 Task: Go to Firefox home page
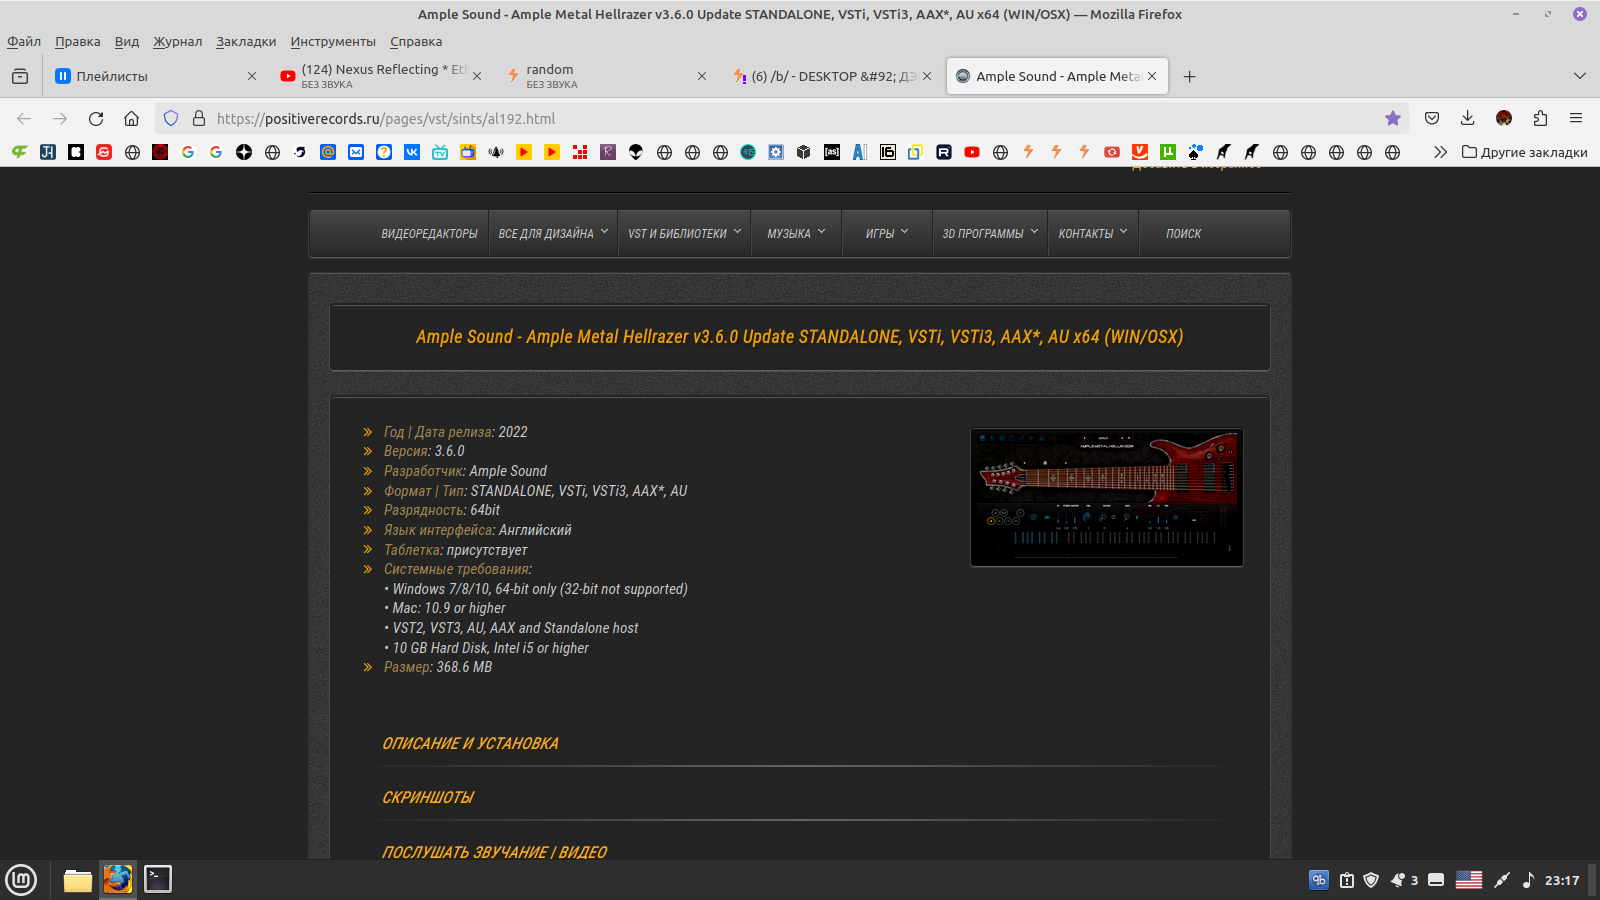click(x=131, y=118)
